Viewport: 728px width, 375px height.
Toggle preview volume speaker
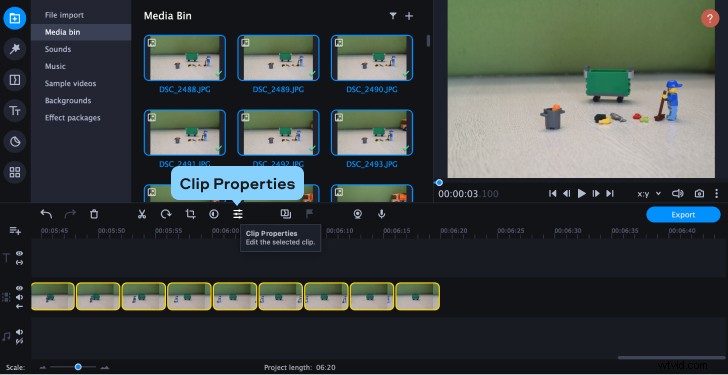tap(678, 194)
